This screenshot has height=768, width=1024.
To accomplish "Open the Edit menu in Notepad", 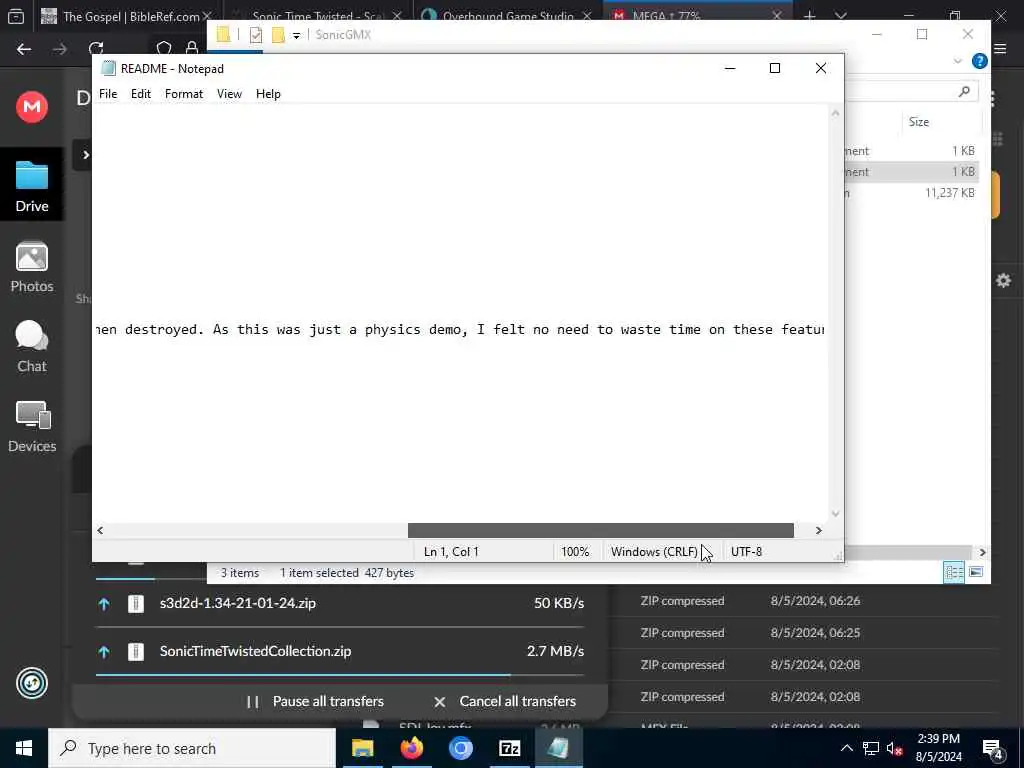I will (x=140, y=94).
